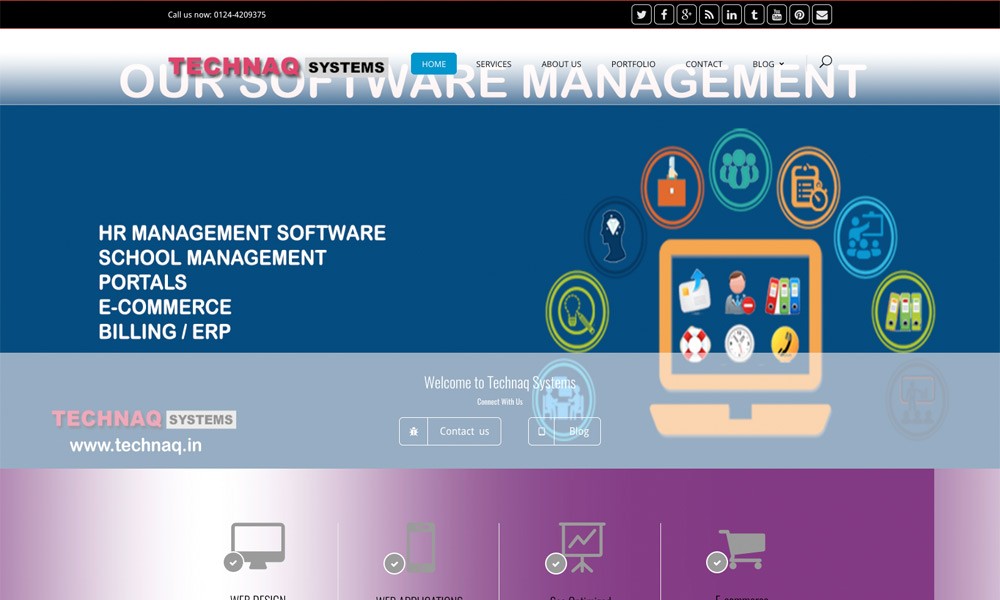
Task: Click the Pinterest icon
Action: [799, 14]
